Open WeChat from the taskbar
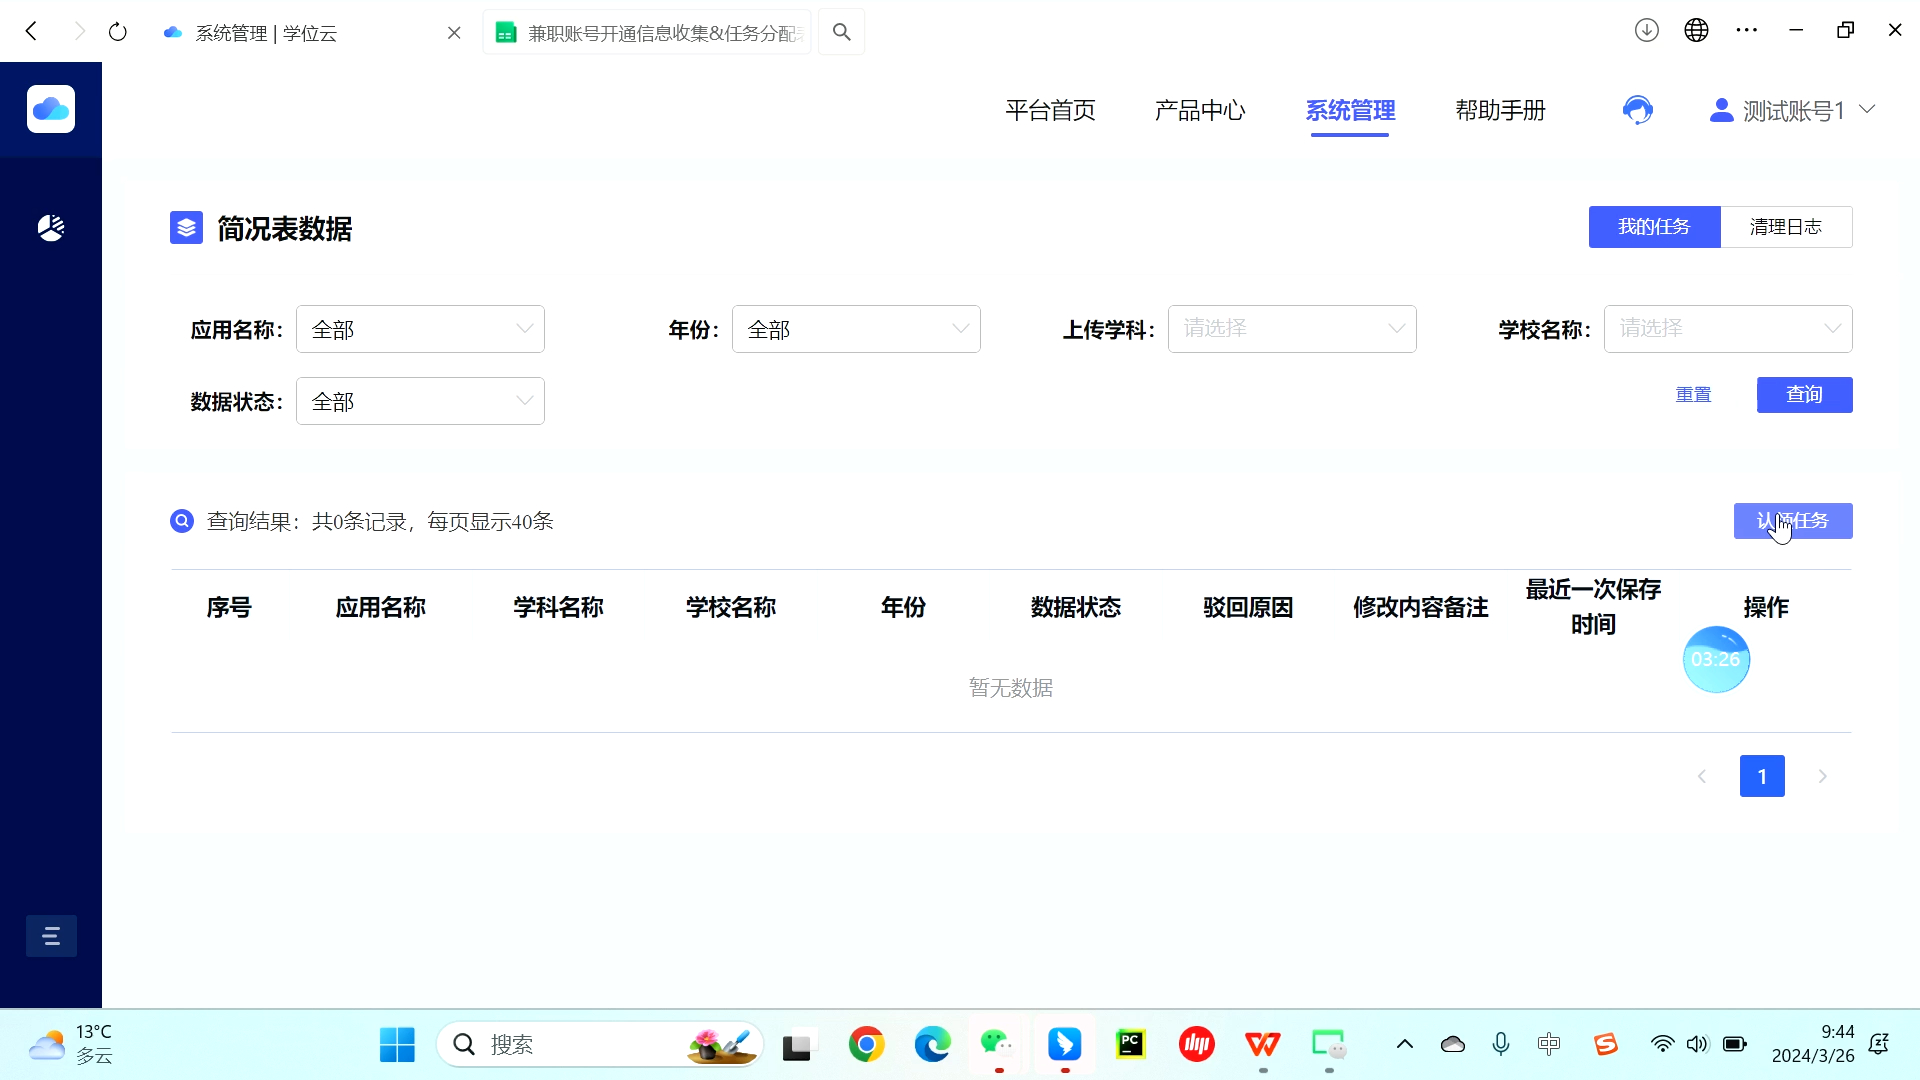The width and height of the screenshot is (1920, 1080). (x=996, y=1043)
